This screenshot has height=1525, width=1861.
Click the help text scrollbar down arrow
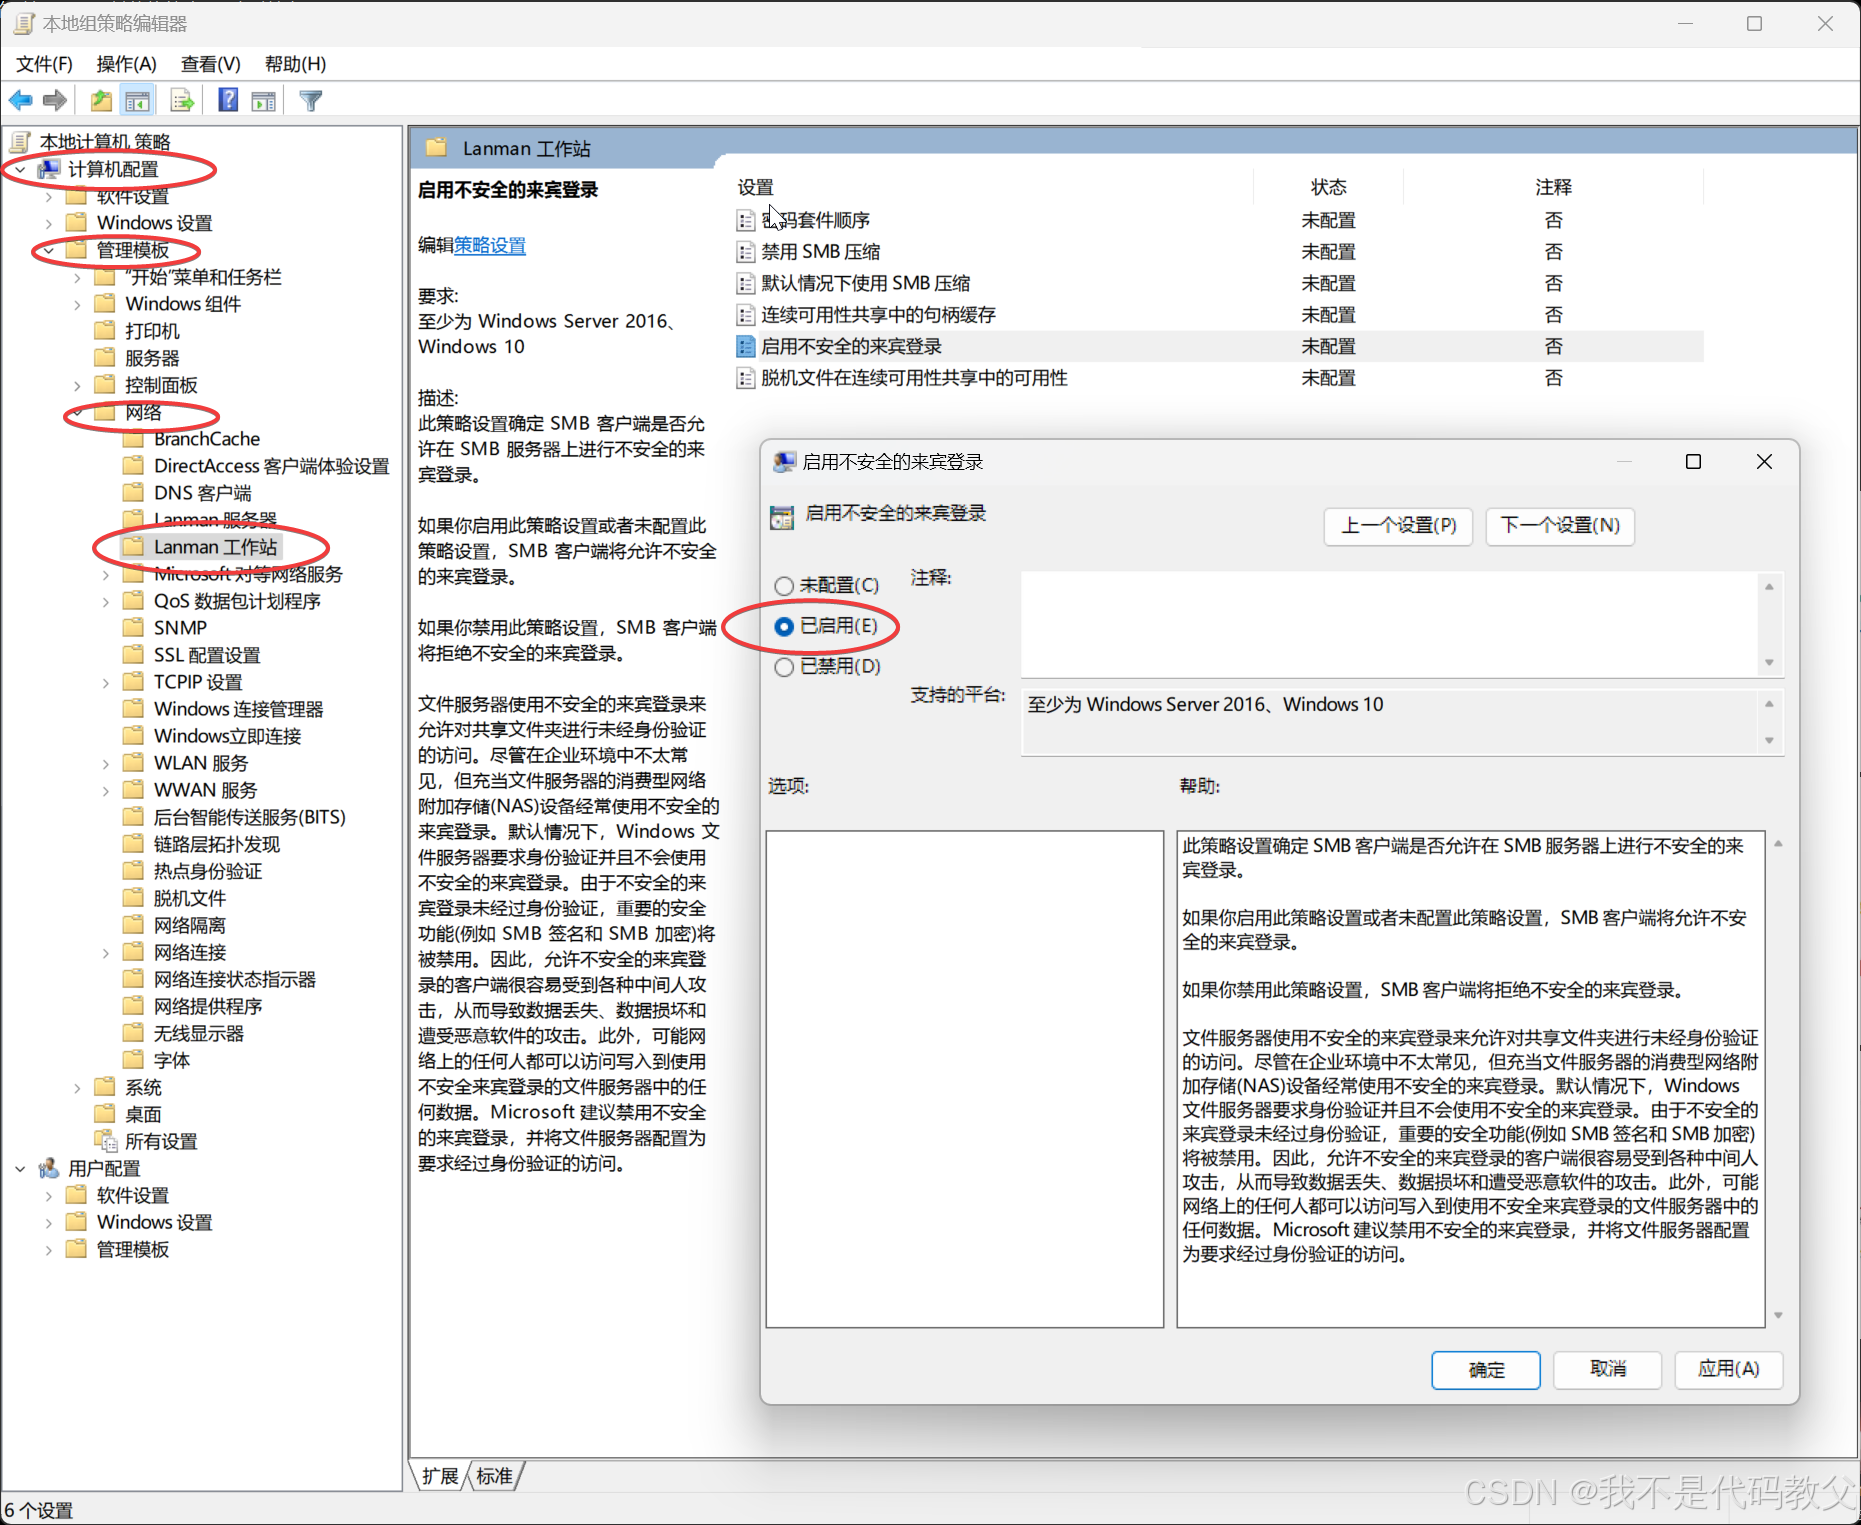[1778, 1316]
